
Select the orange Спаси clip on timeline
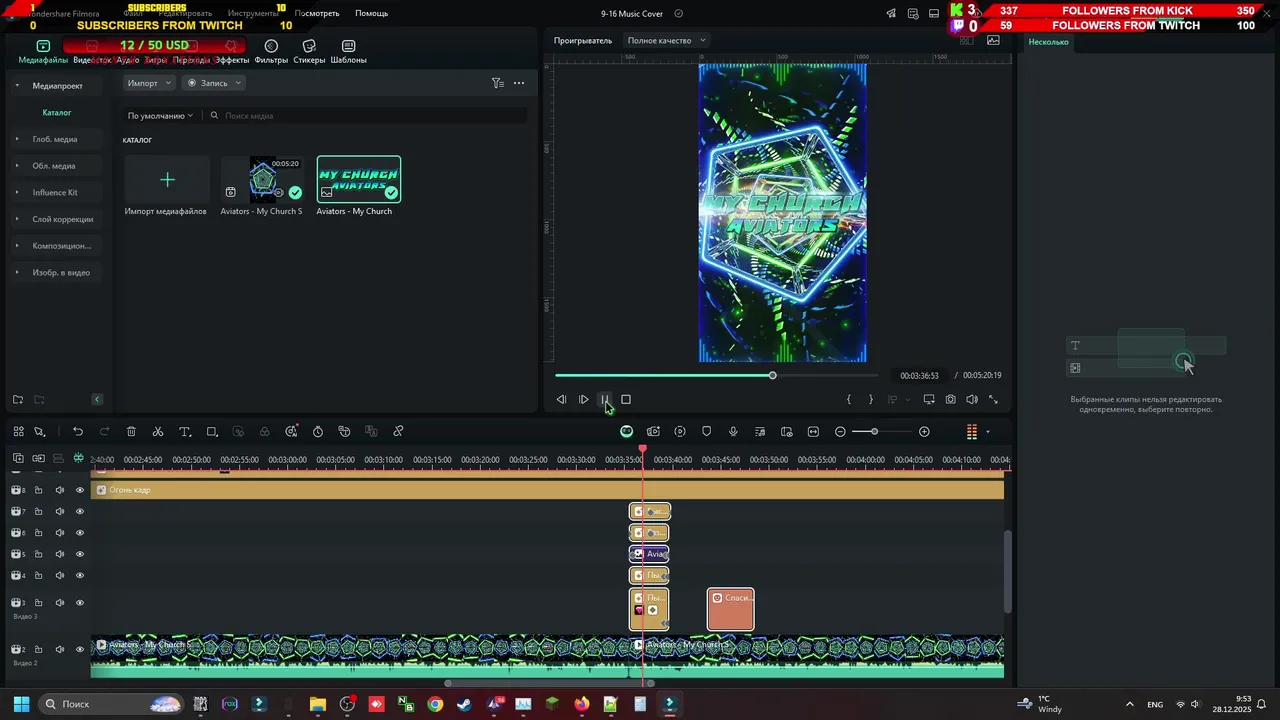click(731, 610)
